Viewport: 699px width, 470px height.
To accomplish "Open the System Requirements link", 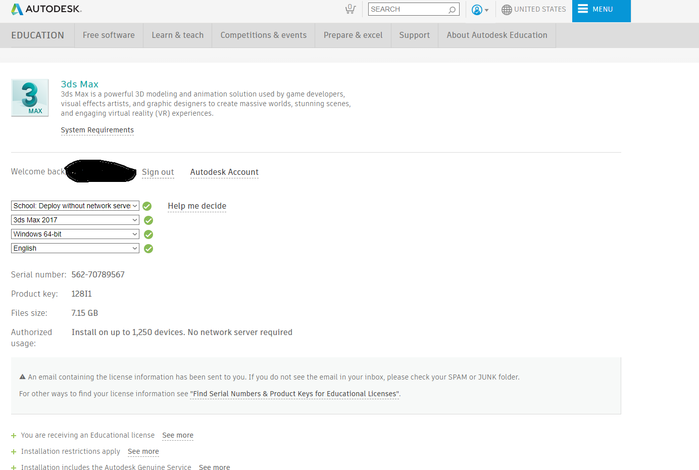I will click(97, 130).
